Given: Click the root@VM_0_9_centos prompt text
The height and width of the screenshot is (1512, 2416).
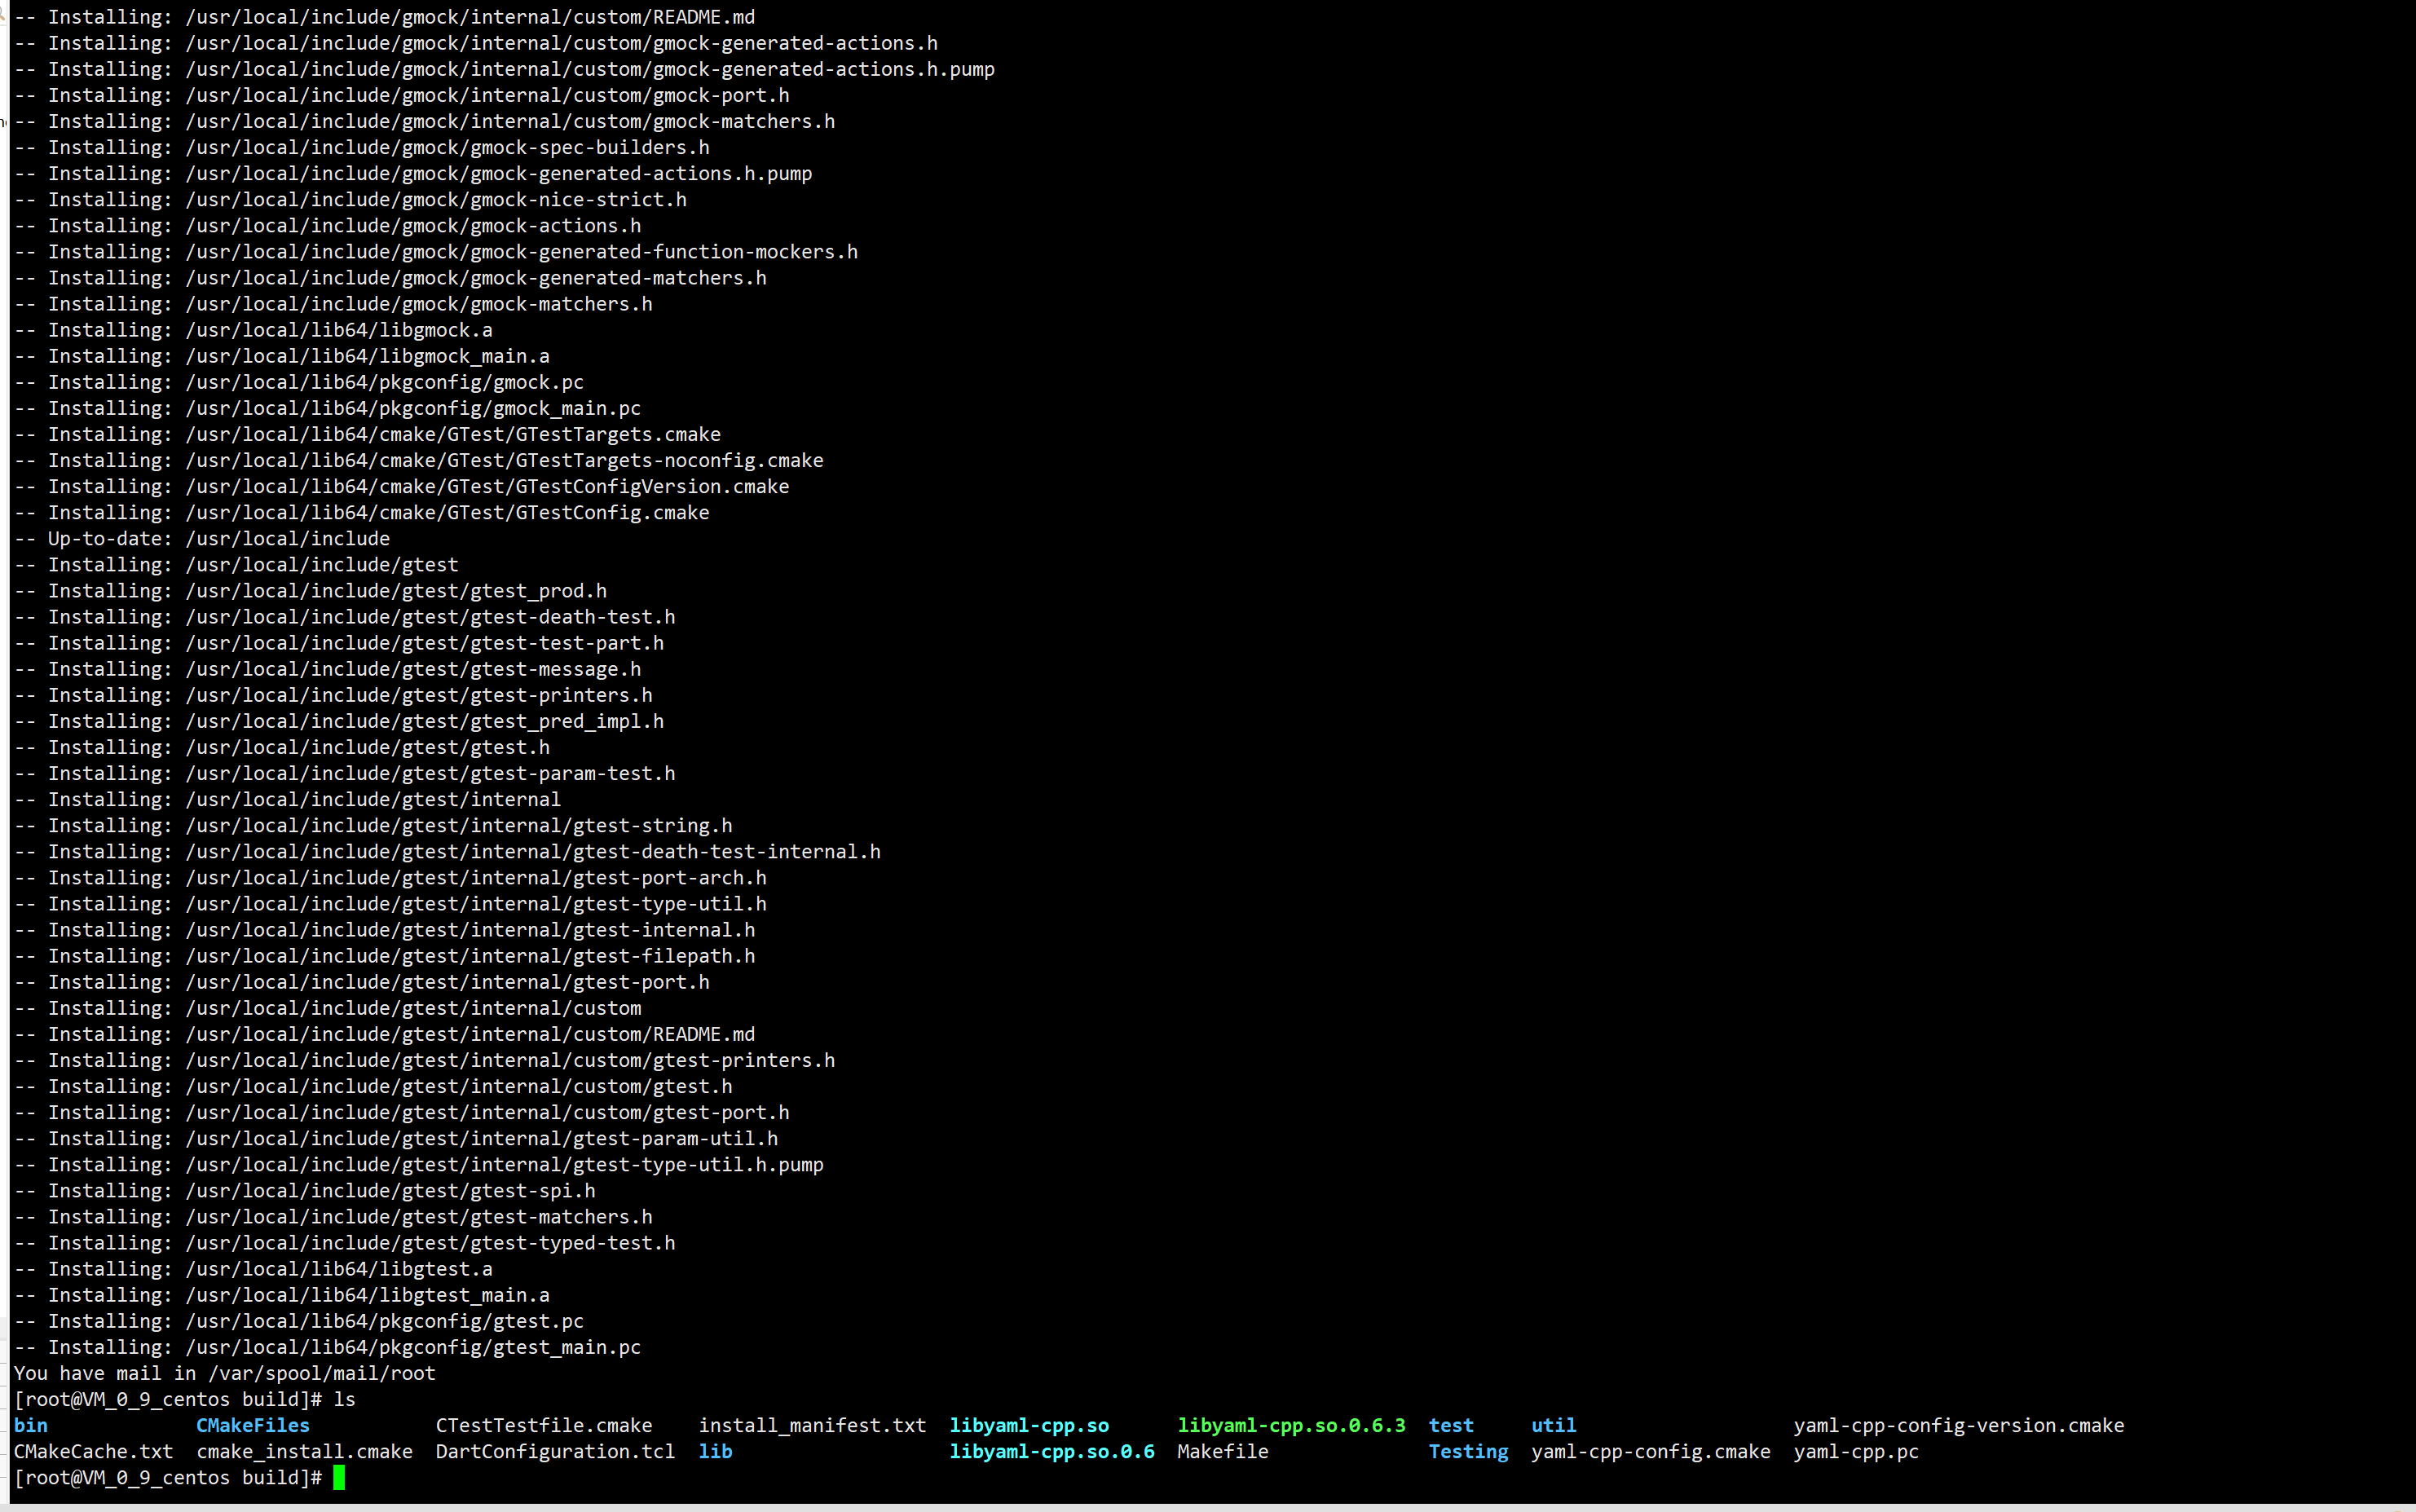Looking at the screenshot, I should pos(130,1399).
